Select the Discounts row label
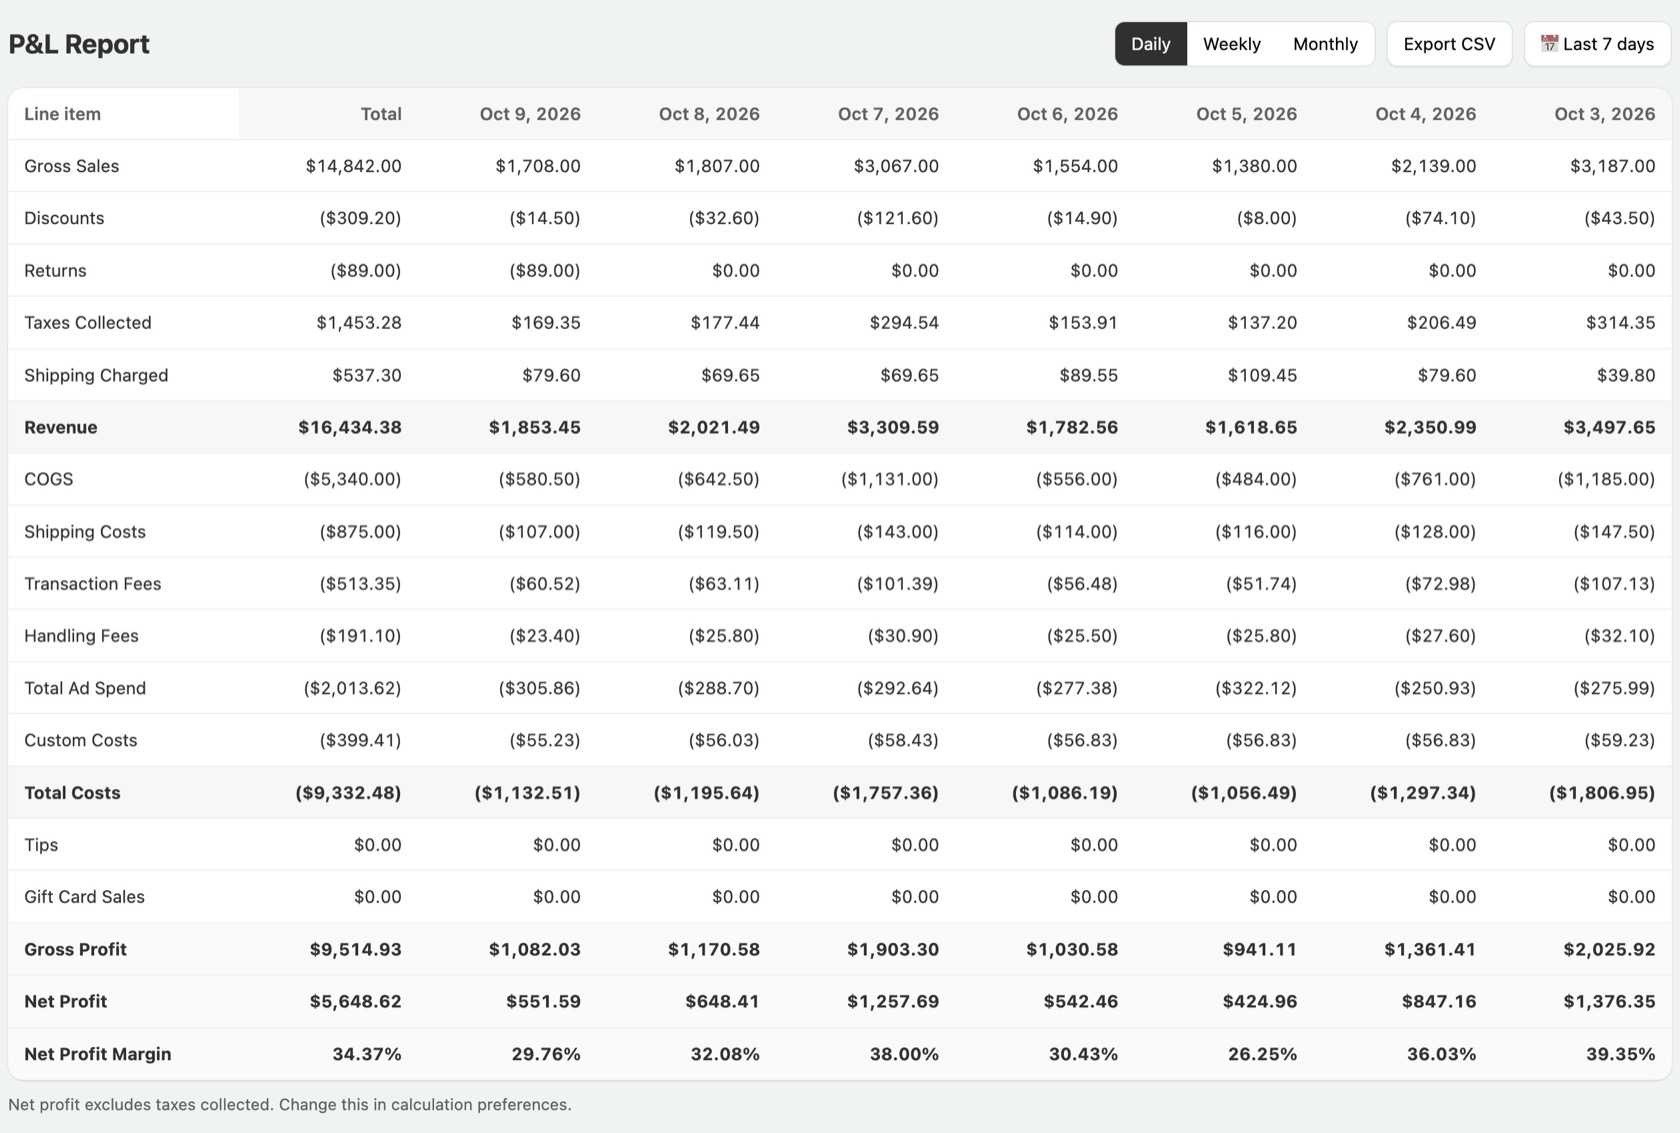This screenshot has width=1680, height=1133. pos(64,218)
